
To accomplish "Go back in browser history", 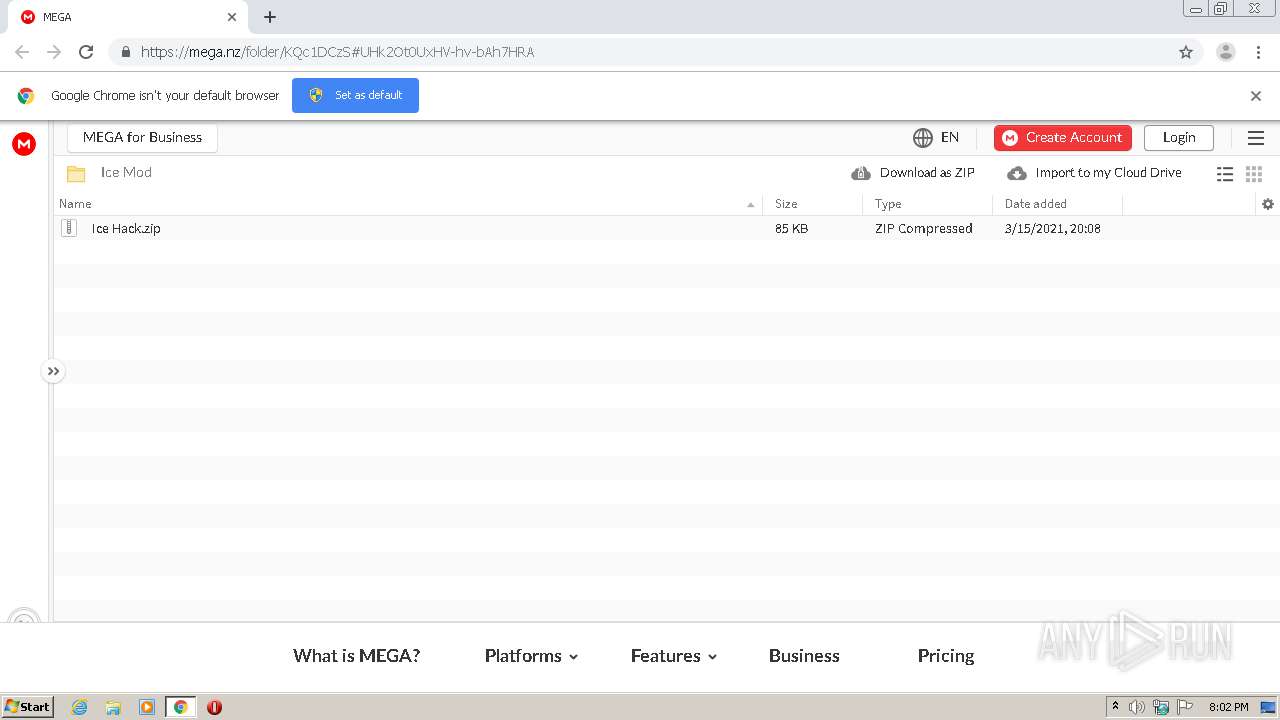I will (22, 52).
